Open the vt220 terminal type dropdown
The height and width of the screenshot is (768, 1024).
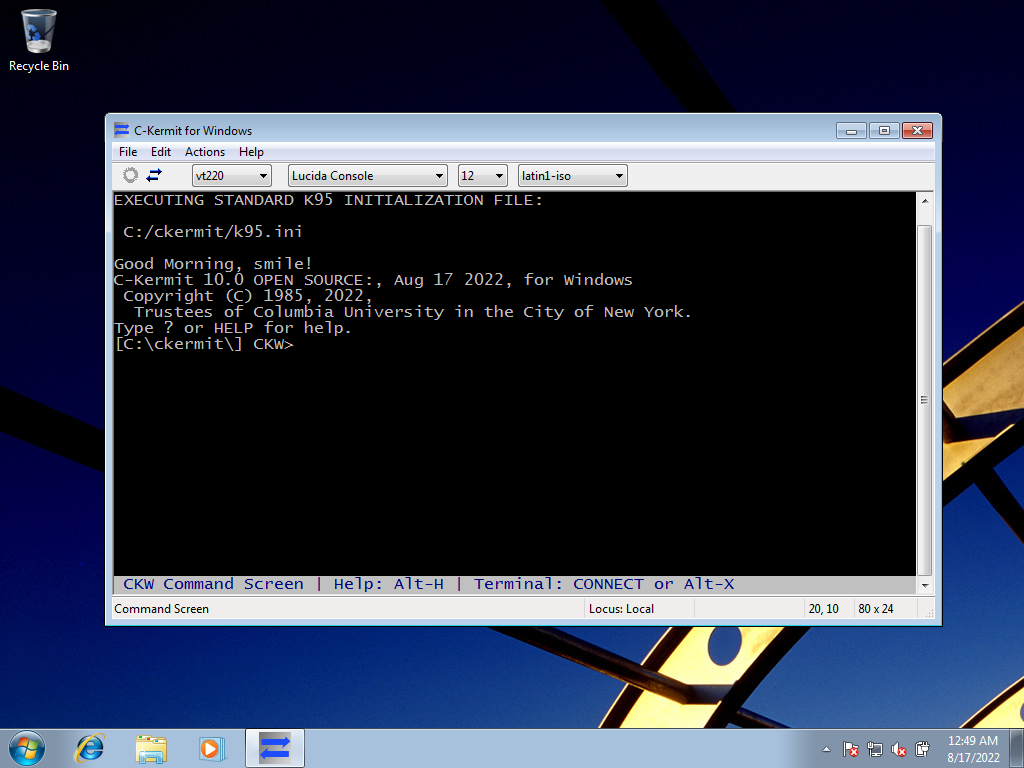pos(232,176)
